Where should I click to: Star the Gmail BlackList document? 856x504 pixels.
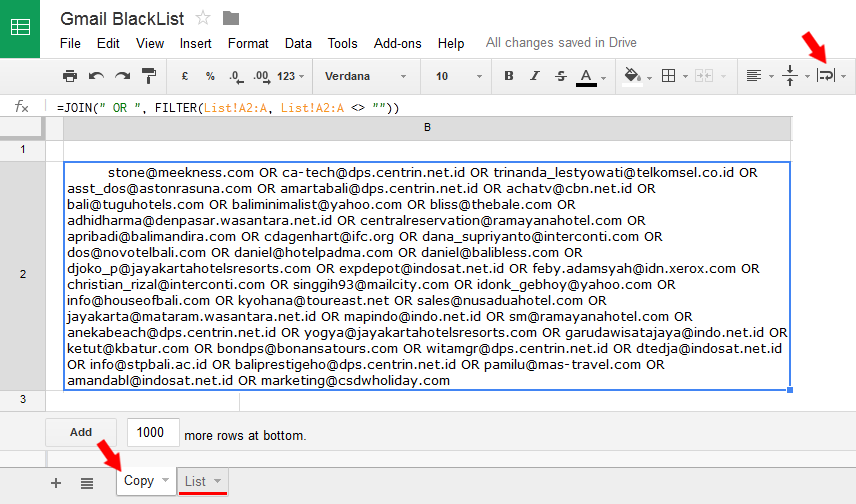(x=203, y=18)
